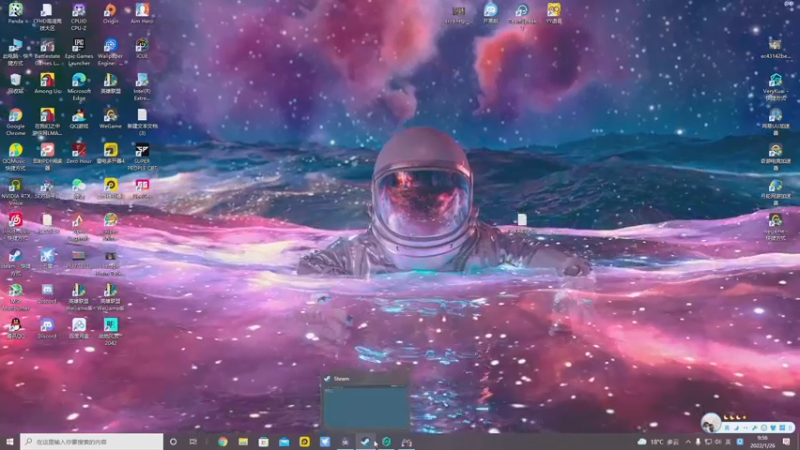The width and height of the screenshot is (800, 450).
Task: Open Chrome from the taskbar
Action: pos(223,442)
